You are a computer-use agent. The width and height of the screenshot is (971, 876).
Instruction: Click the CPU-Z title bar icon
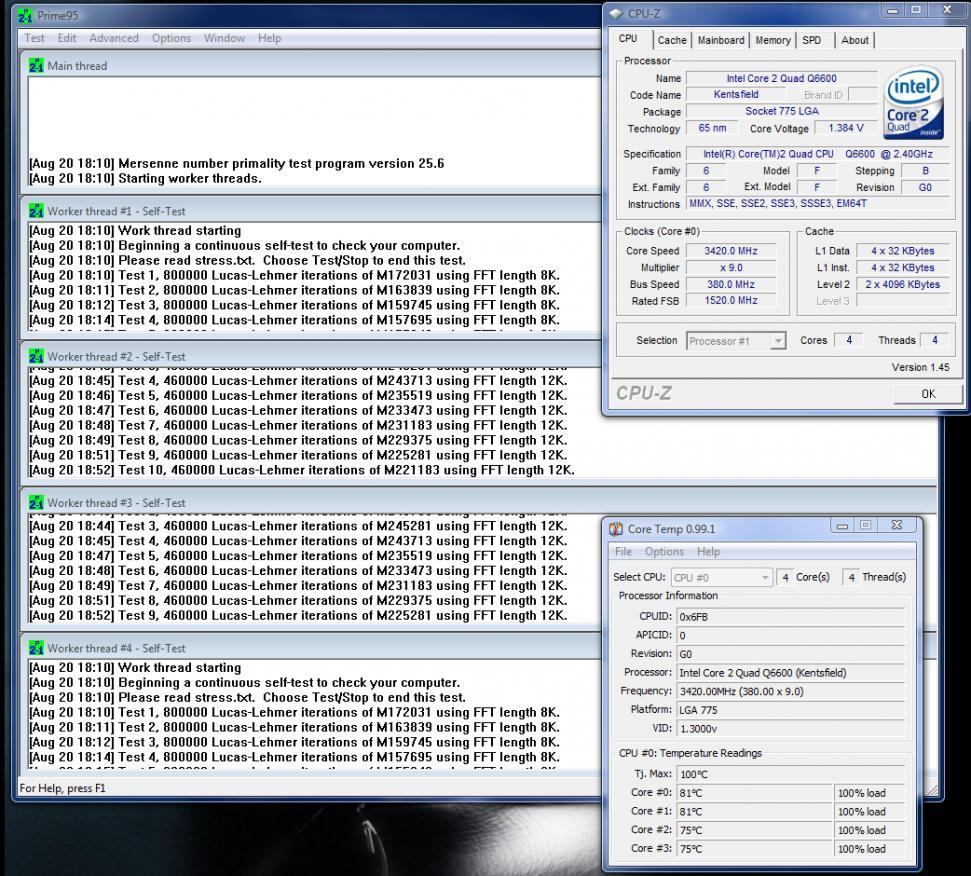(x=616, y=13)
